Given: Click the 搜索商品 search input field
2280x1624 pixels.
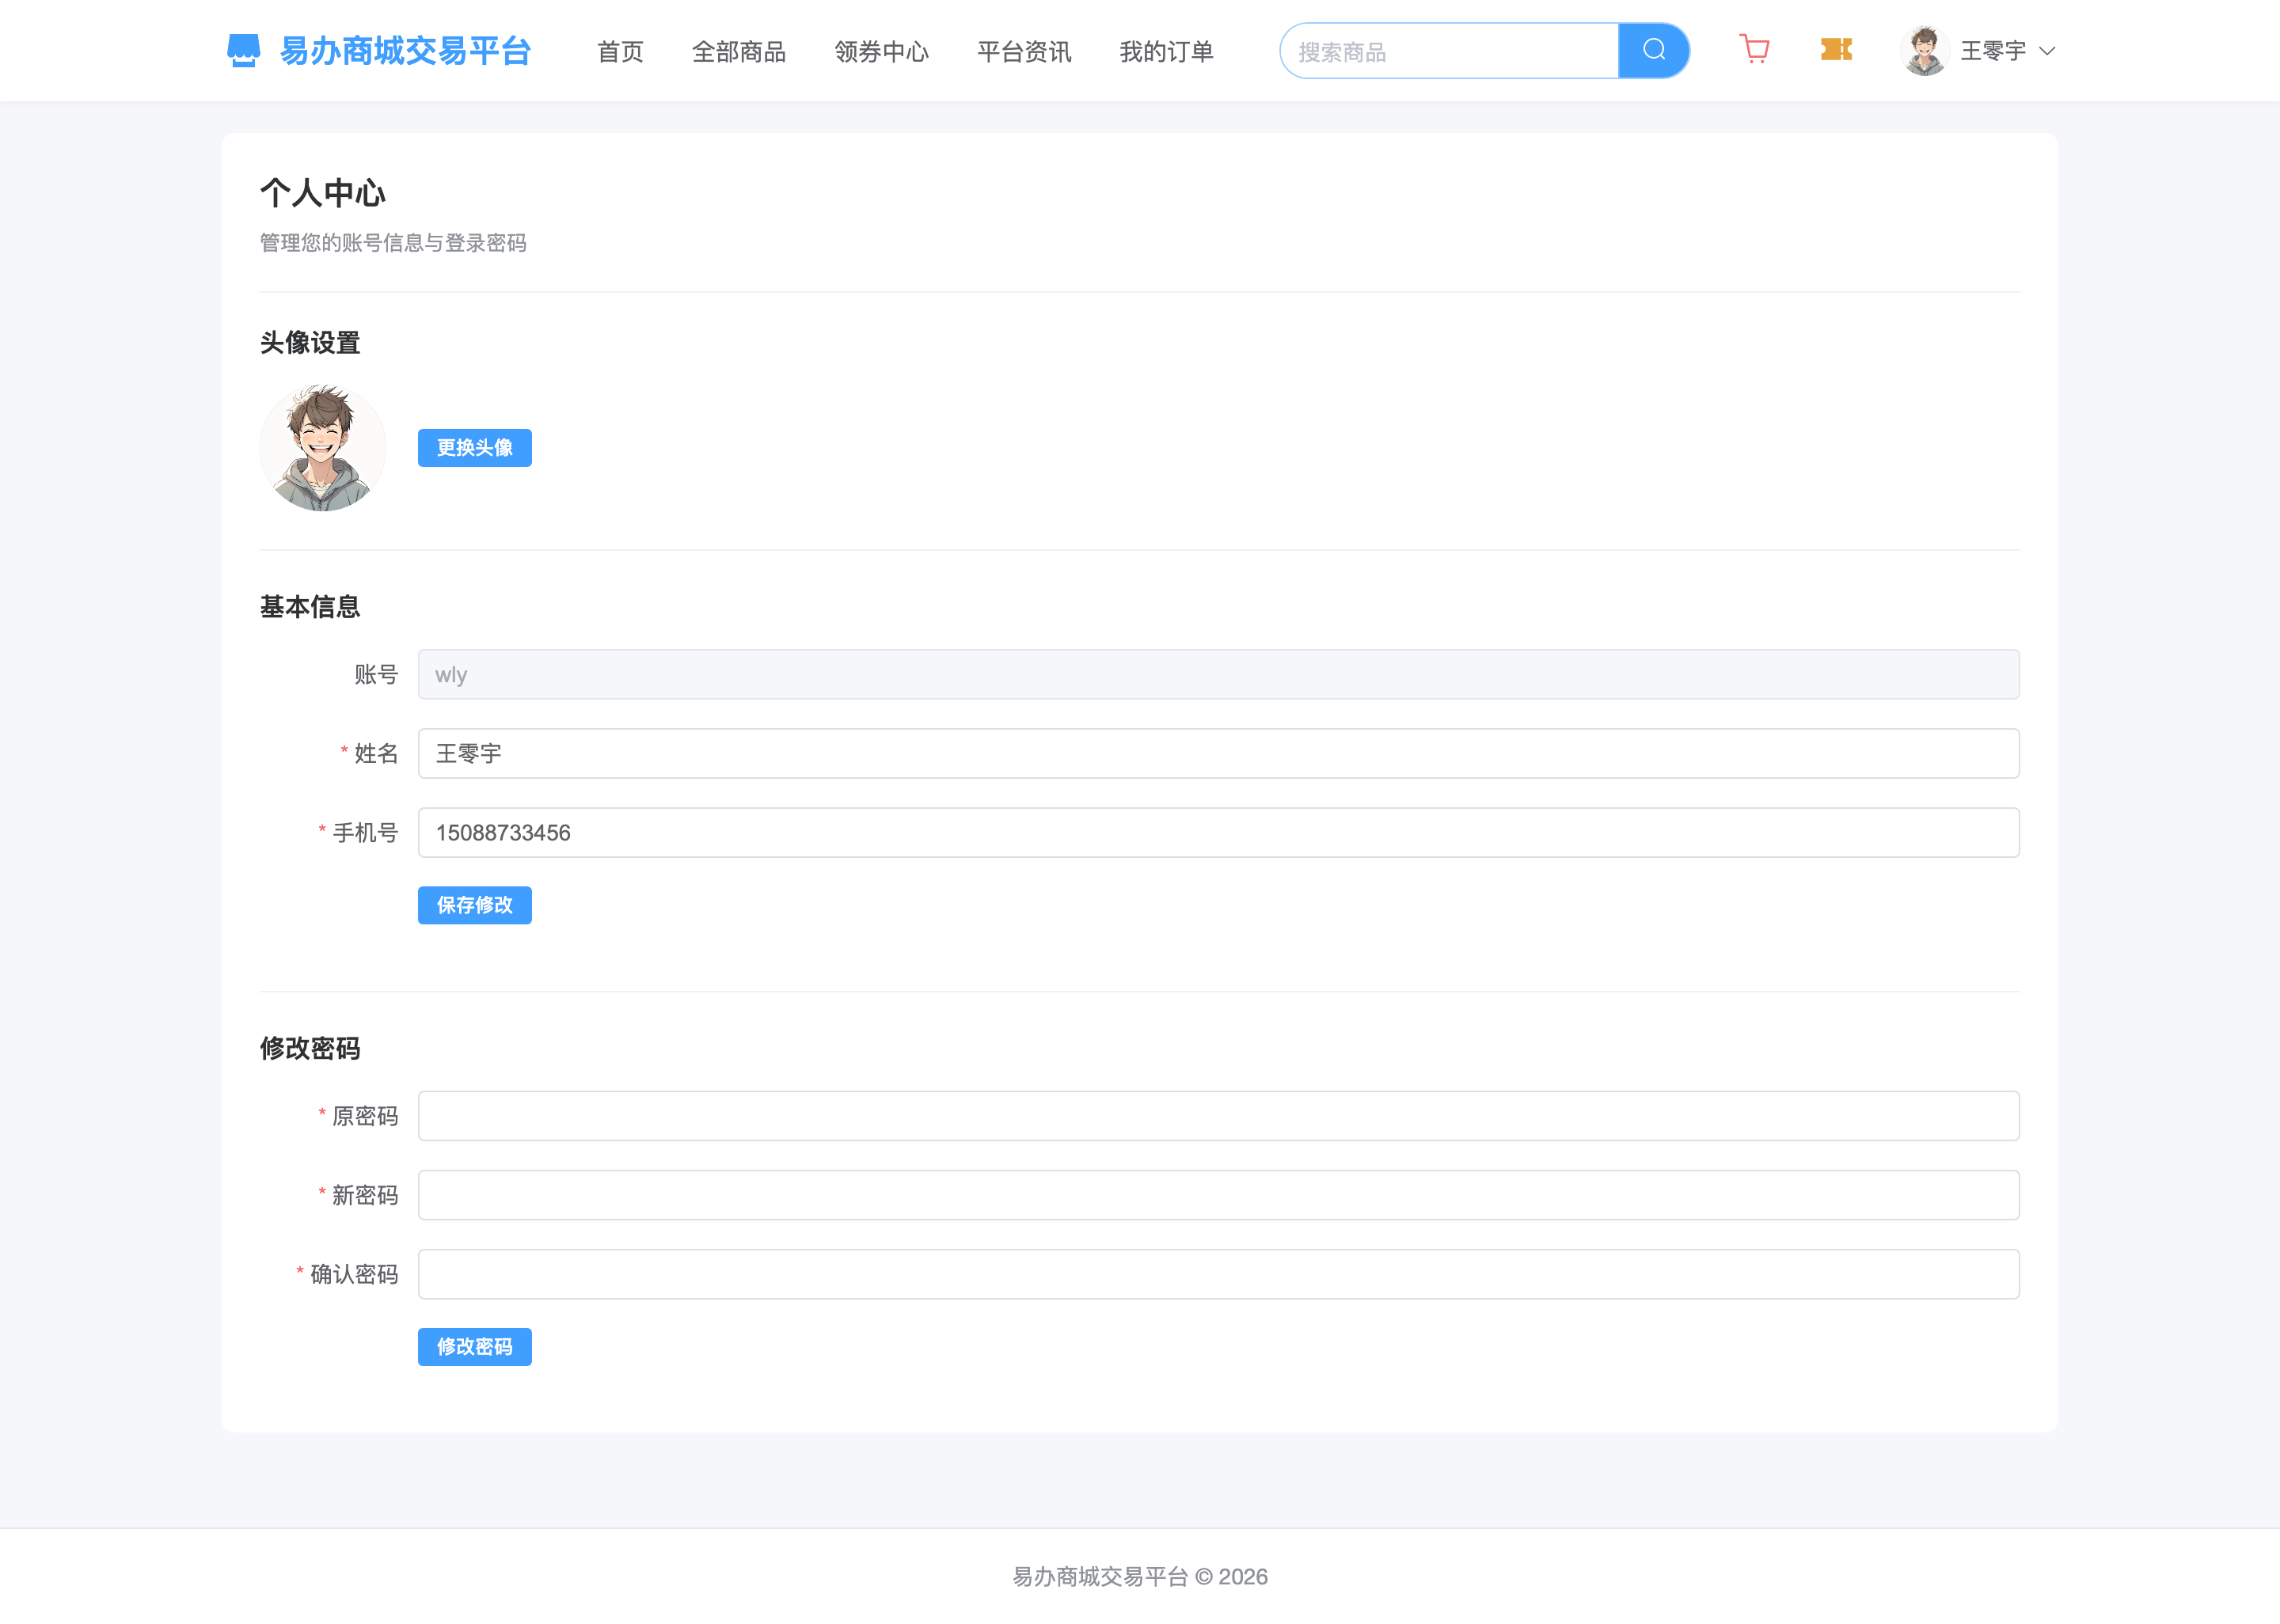Looking at the screenshot, I should (1449, 51).
